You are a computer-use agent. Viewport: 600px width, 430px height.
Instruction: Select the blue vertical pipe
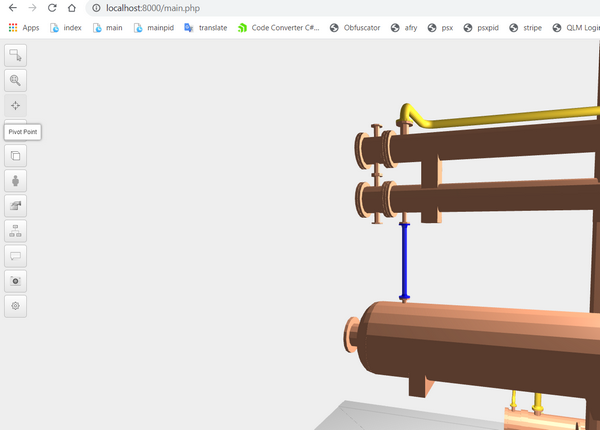point(405,258)
